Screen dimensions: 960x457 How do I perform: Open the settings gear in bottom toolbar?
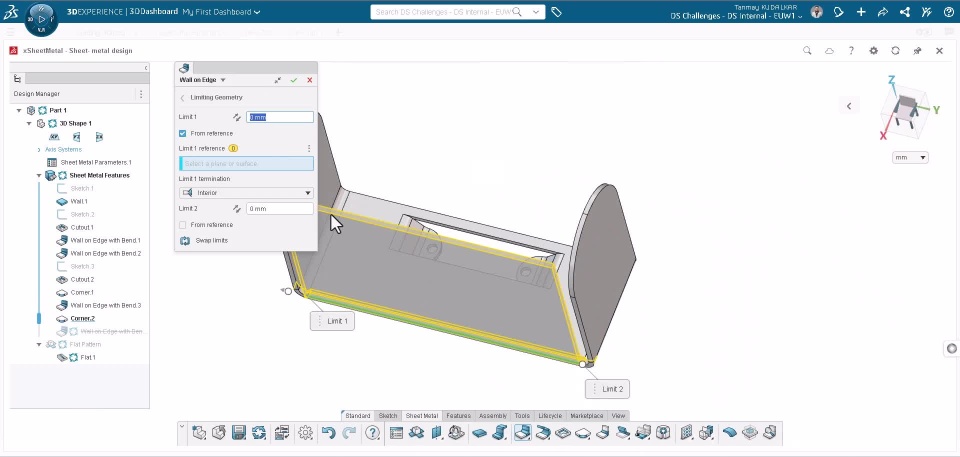(306, 432)
